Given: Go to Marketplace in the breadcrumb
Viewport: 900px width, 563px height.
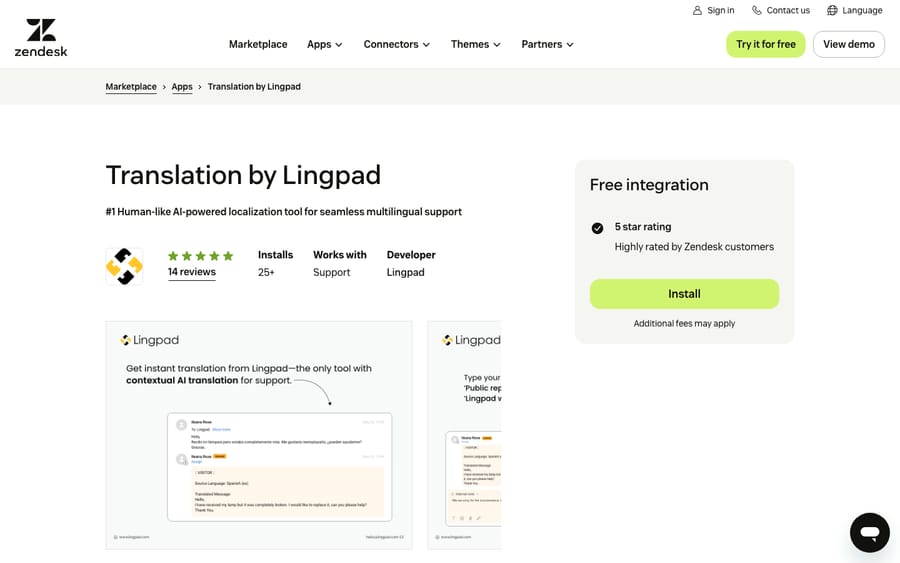Looking at the screenshot, I should [x=131, y=87].
